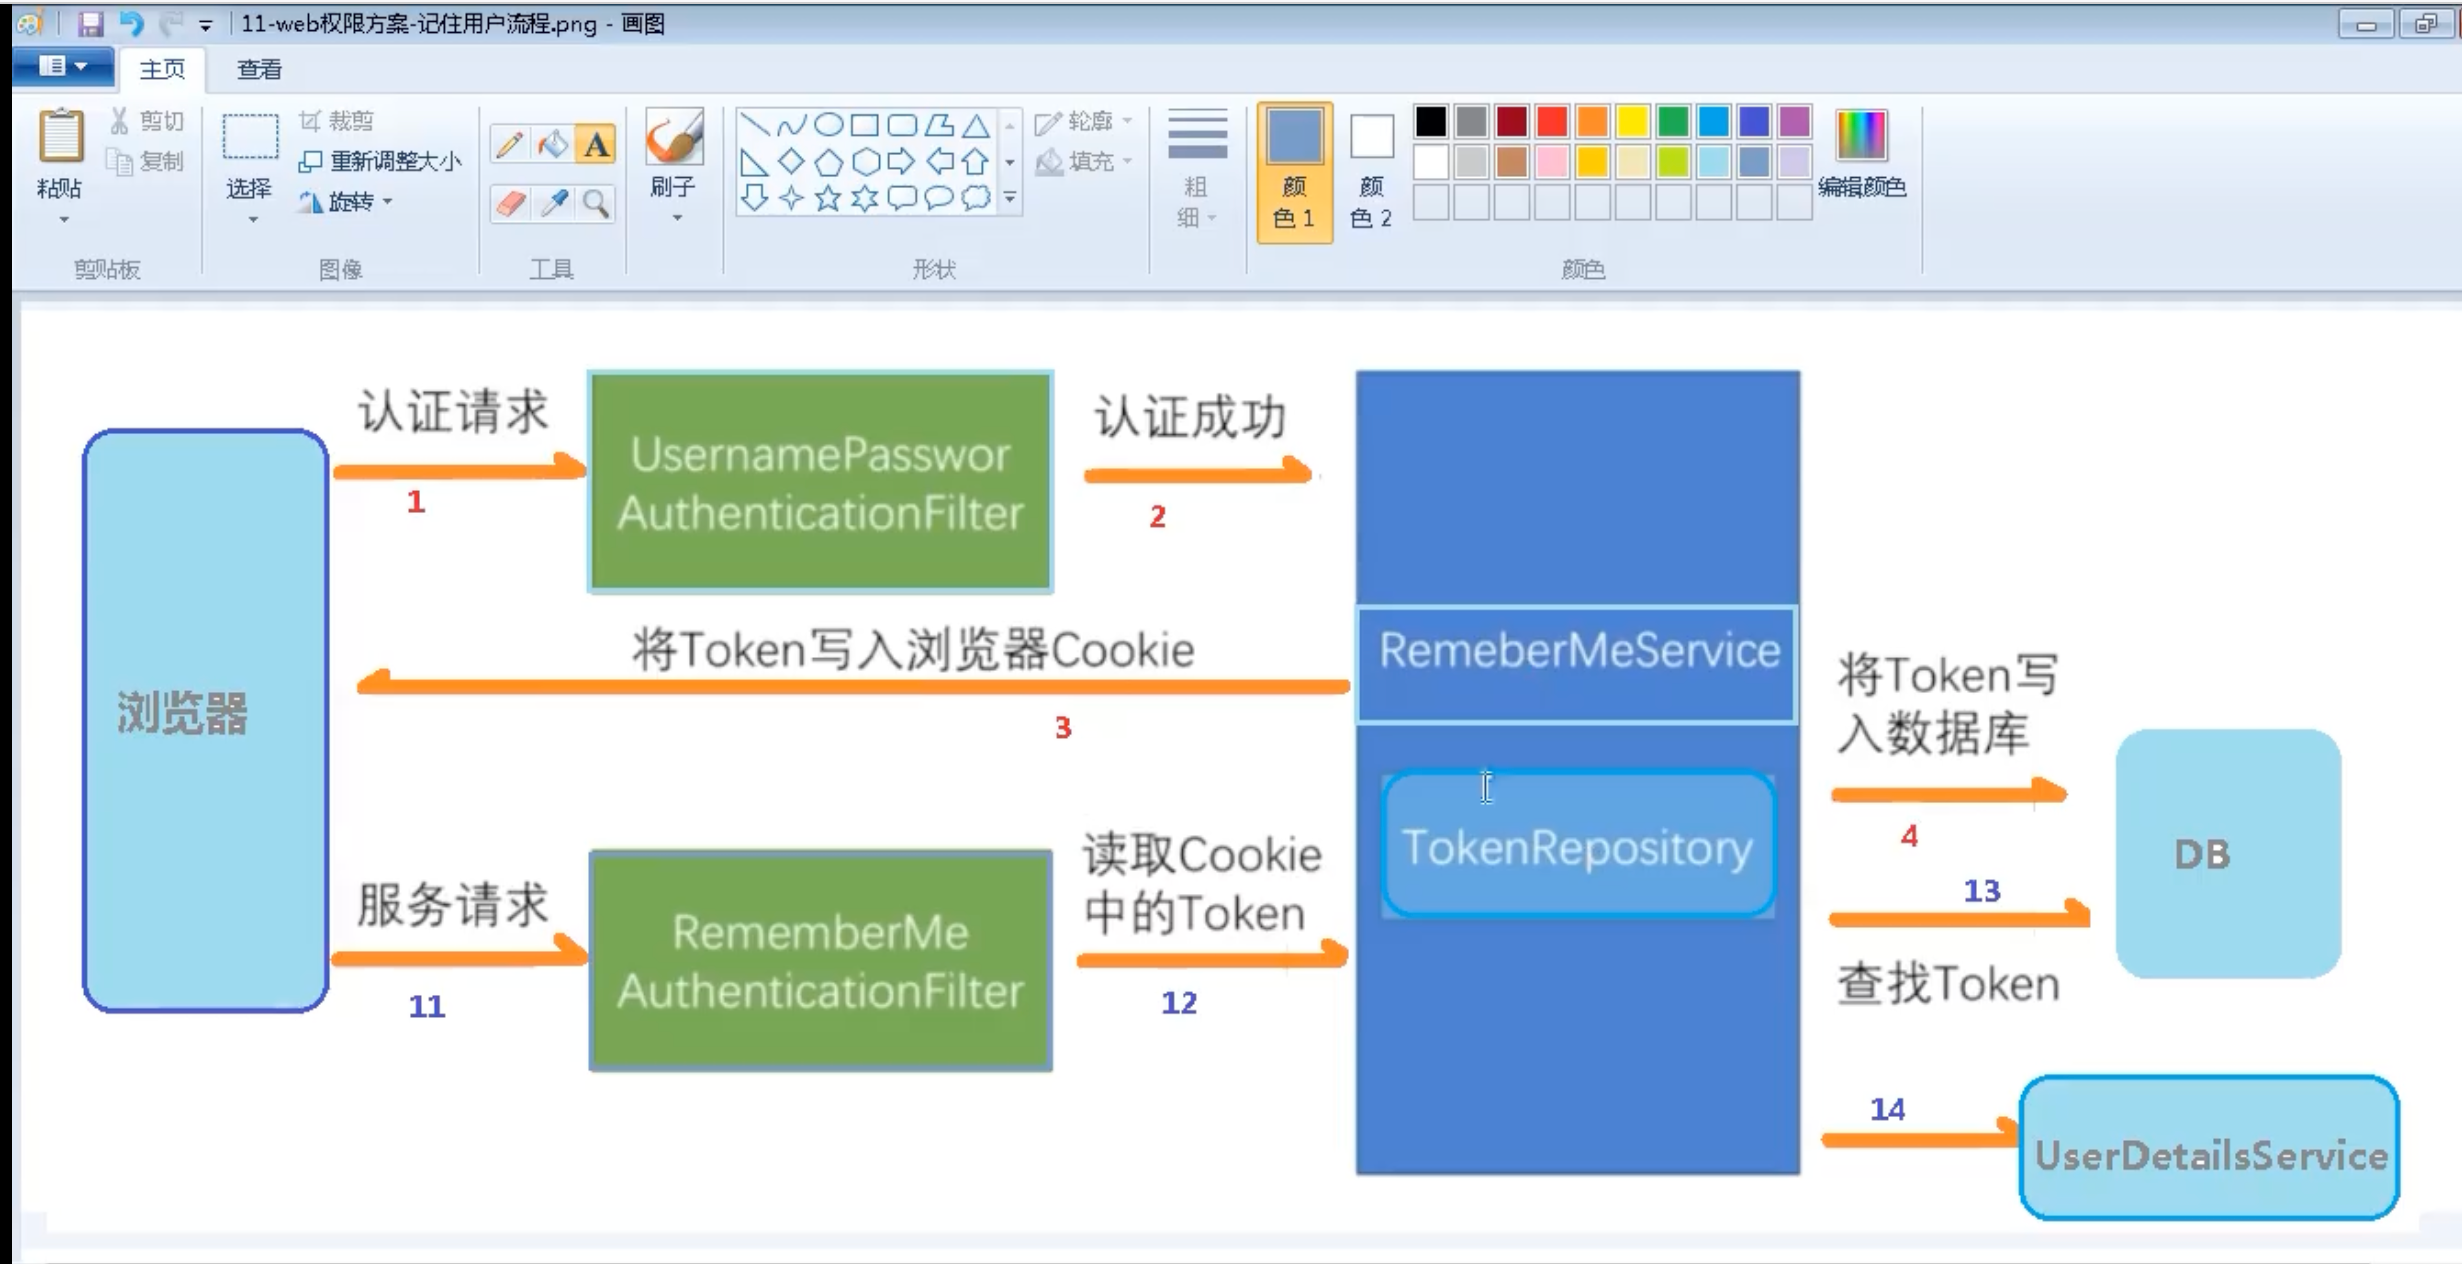Click the 重新调整大小 resize button
Image resolution: width=2462 pixels, height=1264 pixels.
[381, 161]
